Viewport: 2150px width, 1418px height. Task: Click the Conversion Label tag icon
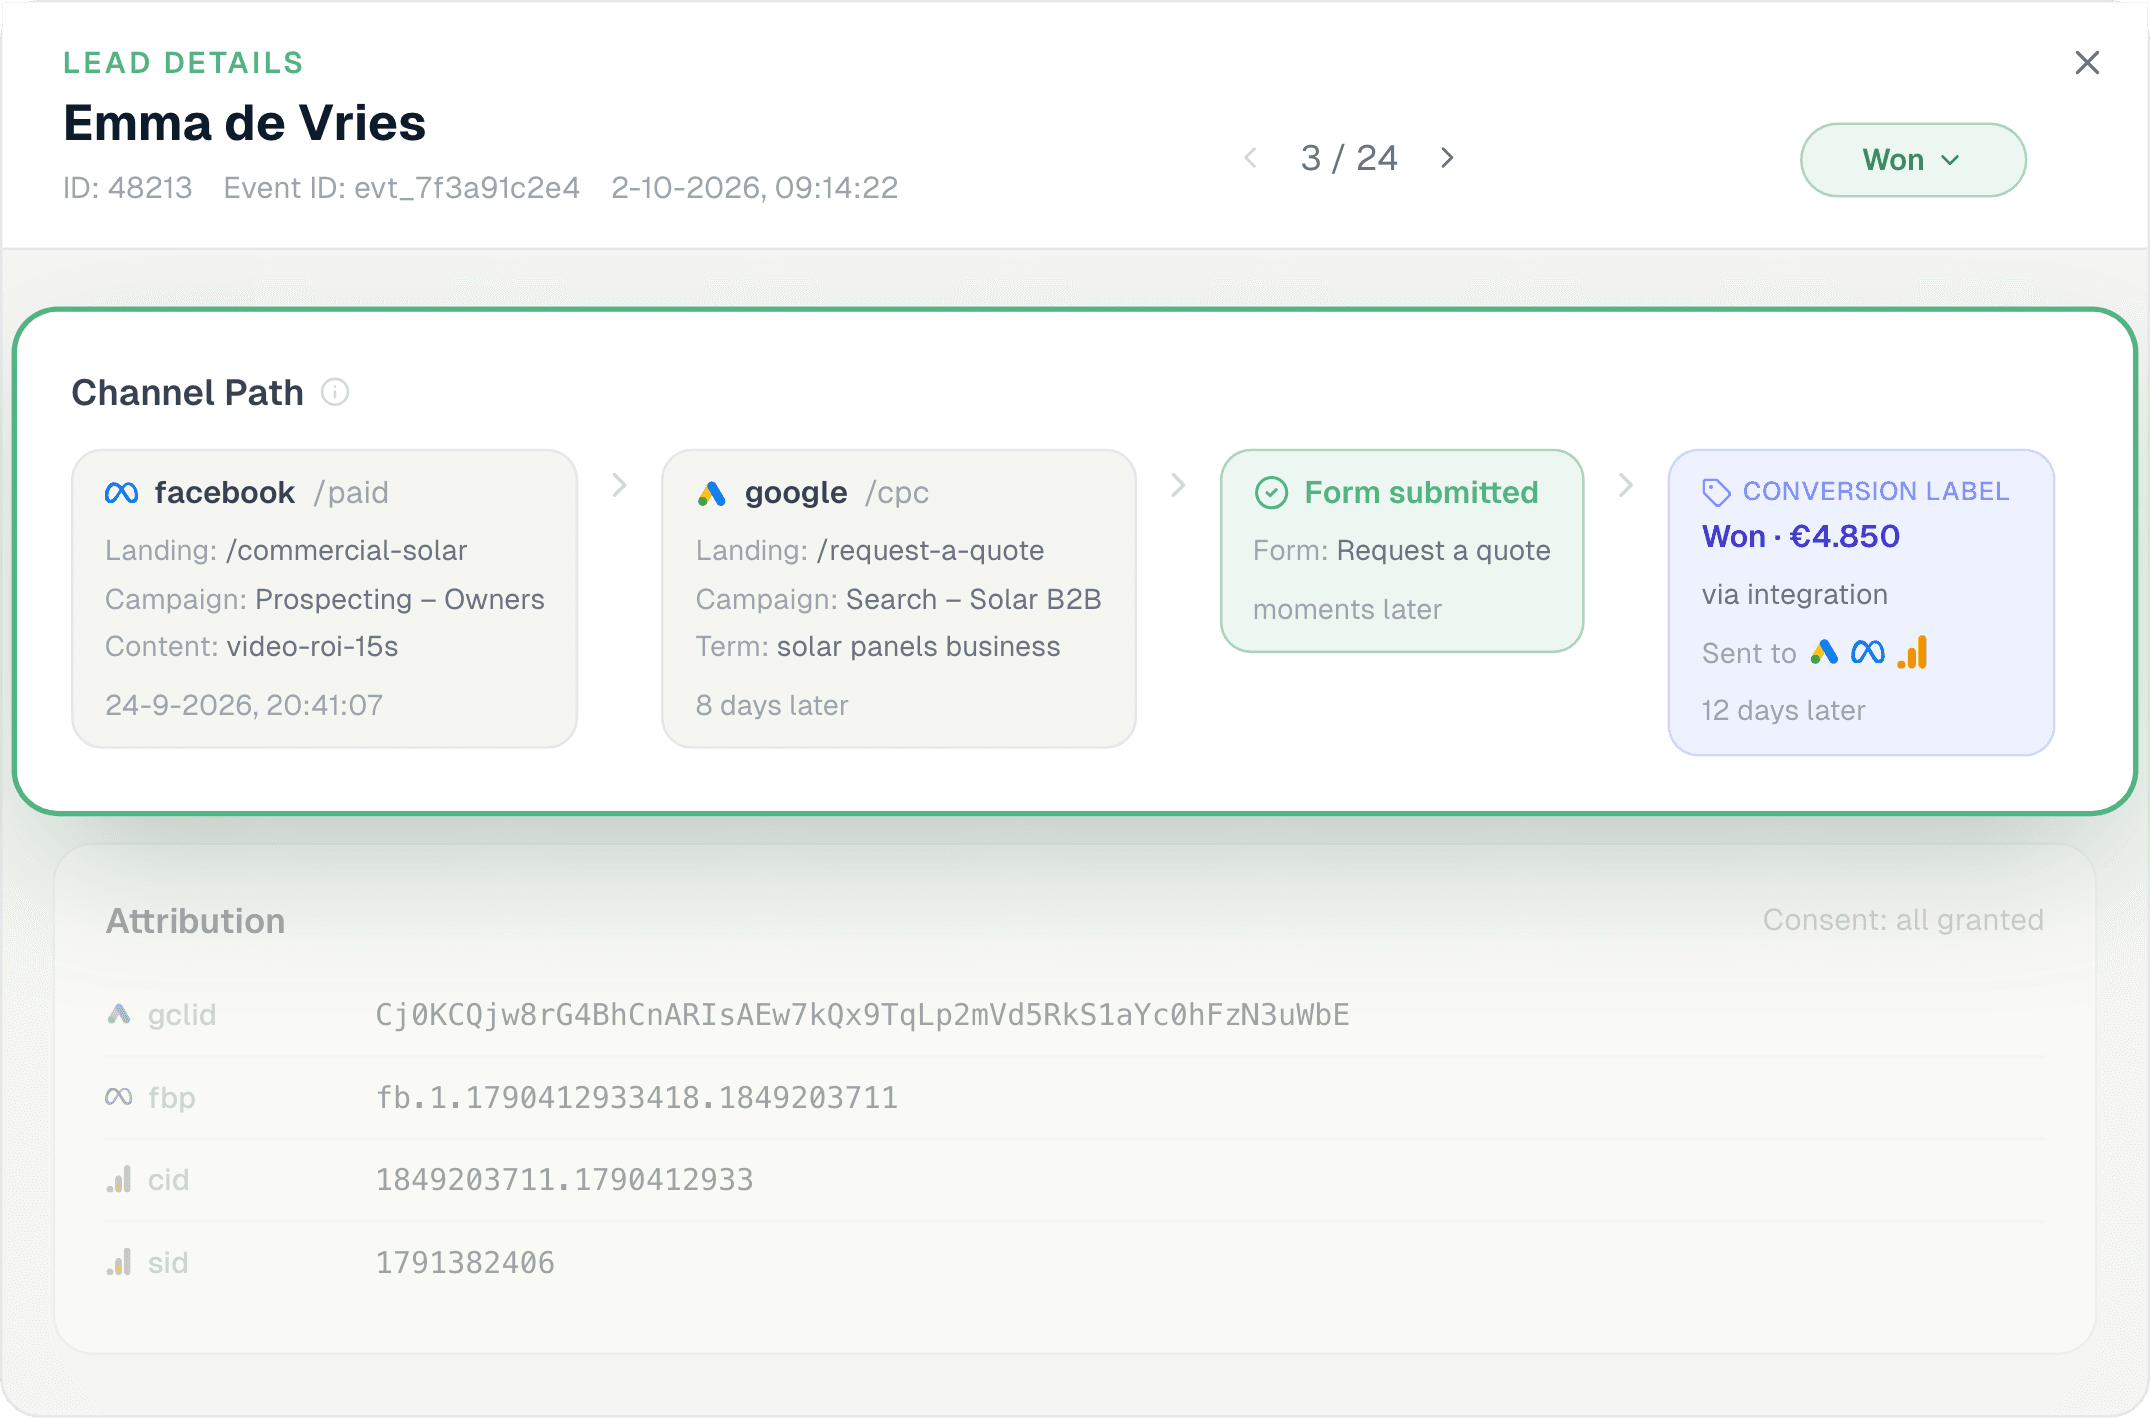(x=1716, y=492)
